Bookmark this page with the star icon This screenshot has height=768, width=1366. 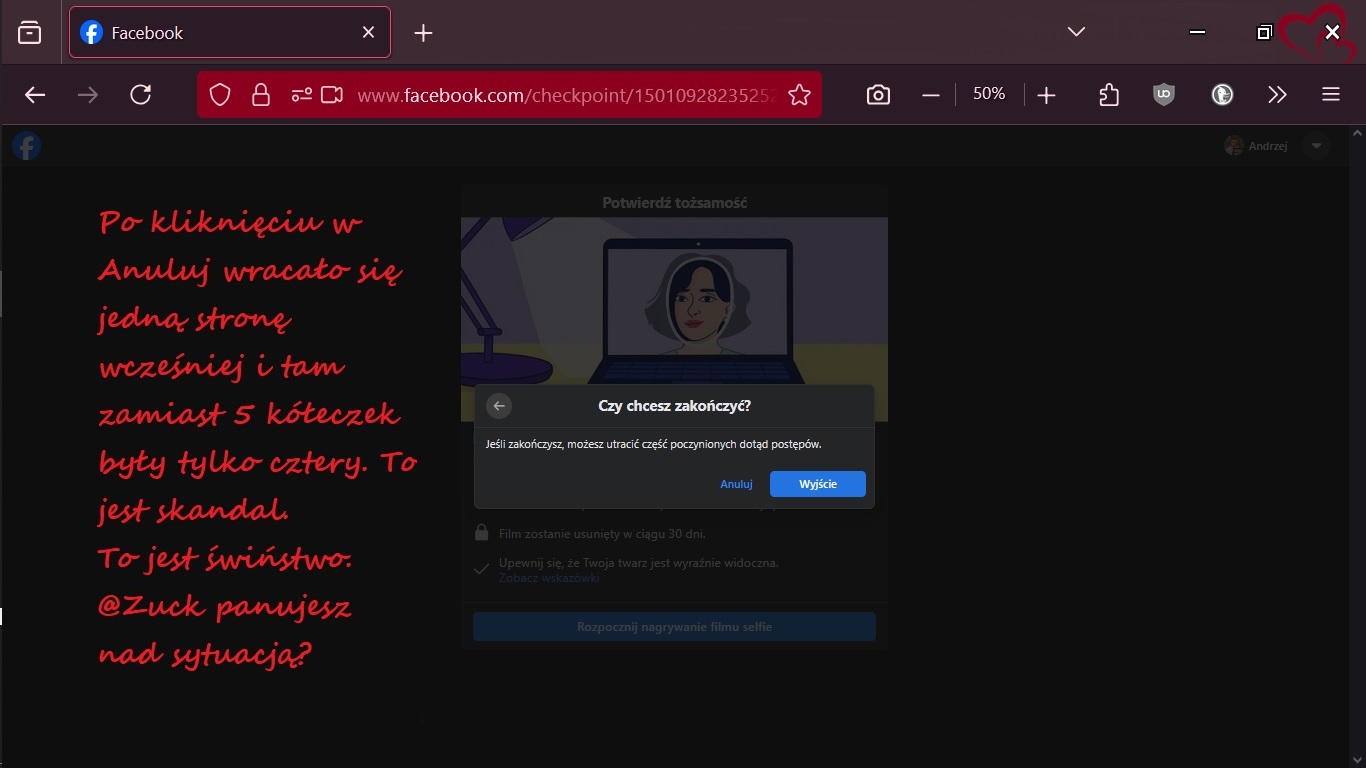[799, 95]
